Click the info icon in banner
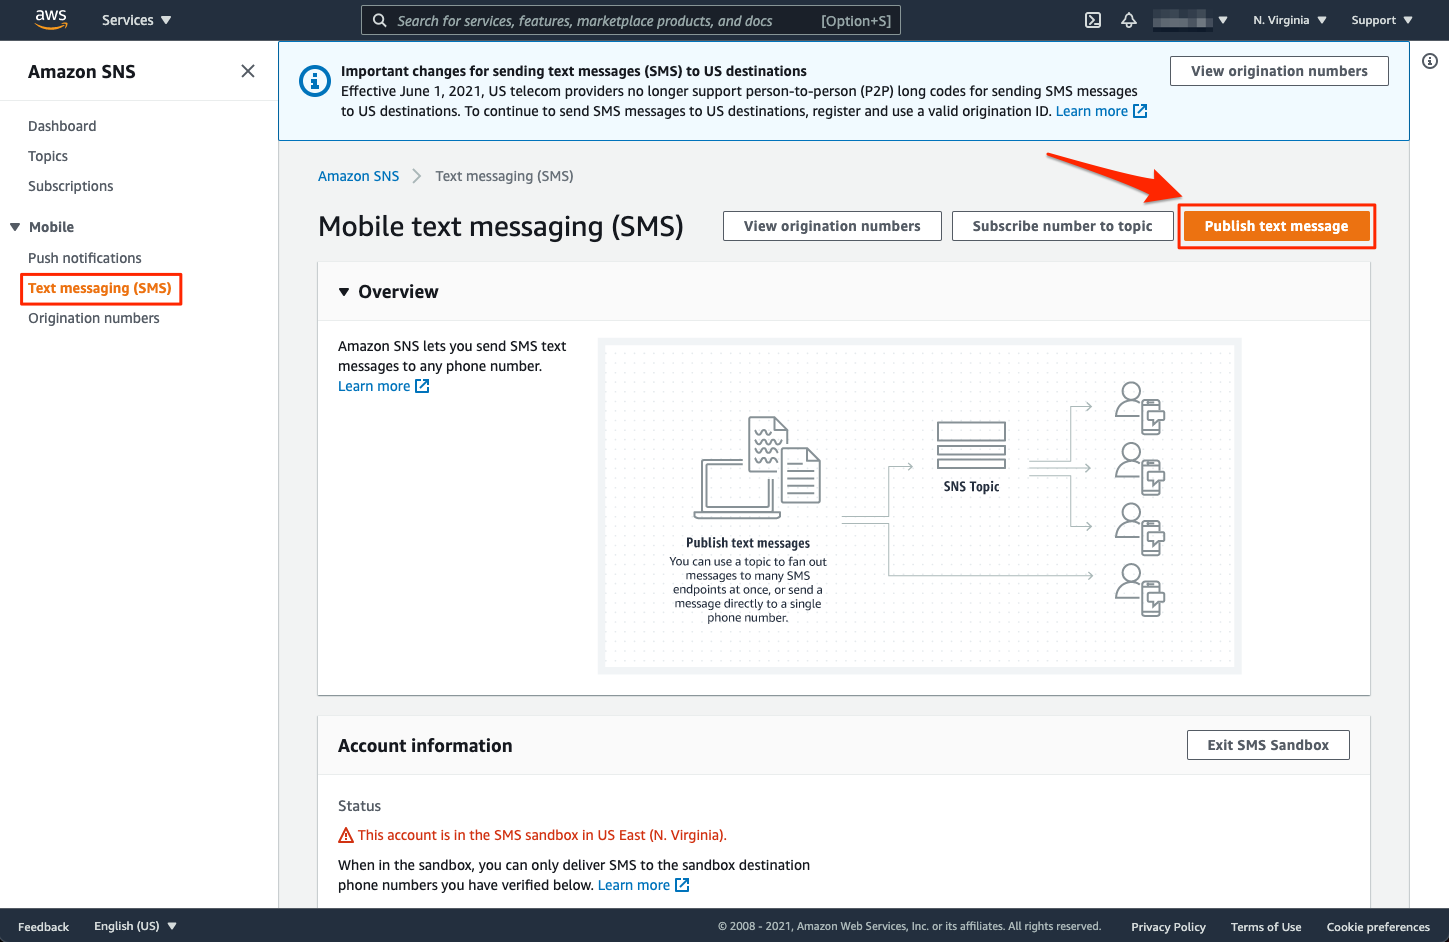 tap(315, 81)
